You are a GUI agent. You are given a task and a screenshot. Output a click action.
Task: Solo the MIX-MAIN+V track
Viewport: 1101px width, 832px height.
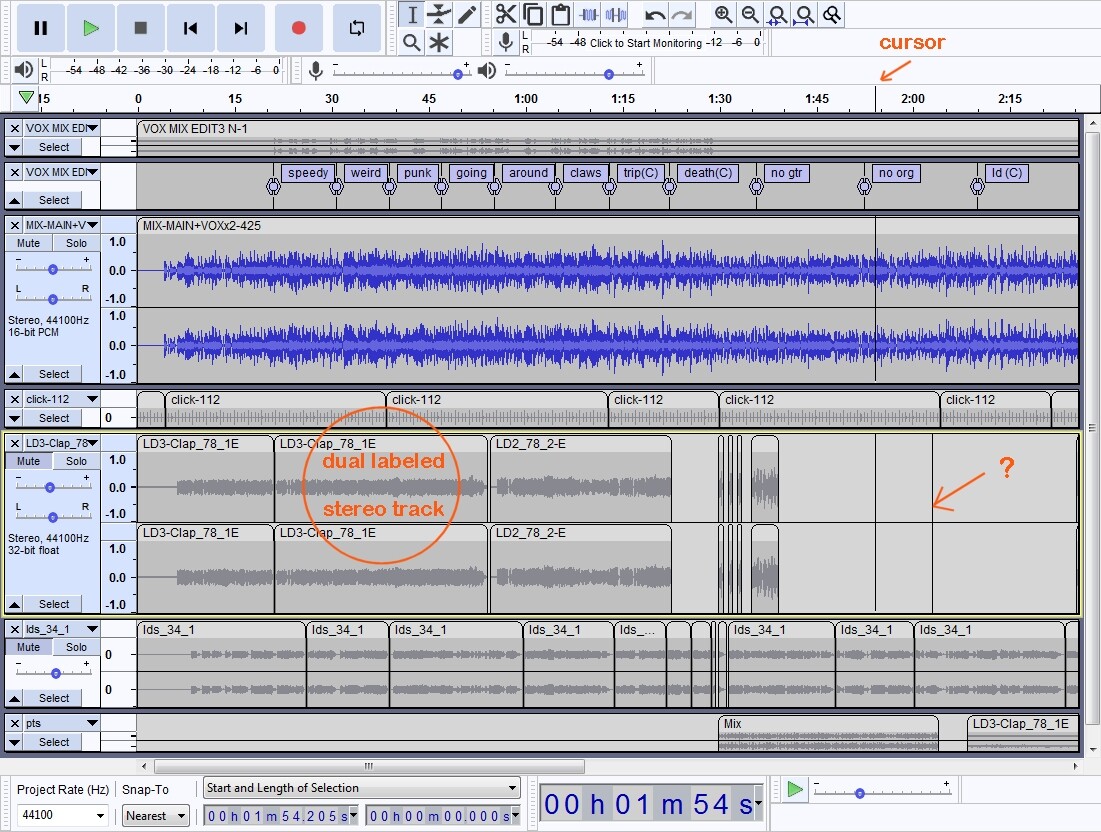[x=77, y=243]
